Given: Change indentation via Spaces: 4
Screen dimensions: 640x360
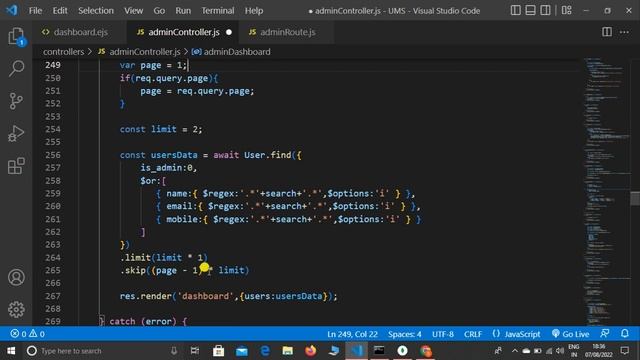Looking at the screenshot, I should click(x=404, y=334).
